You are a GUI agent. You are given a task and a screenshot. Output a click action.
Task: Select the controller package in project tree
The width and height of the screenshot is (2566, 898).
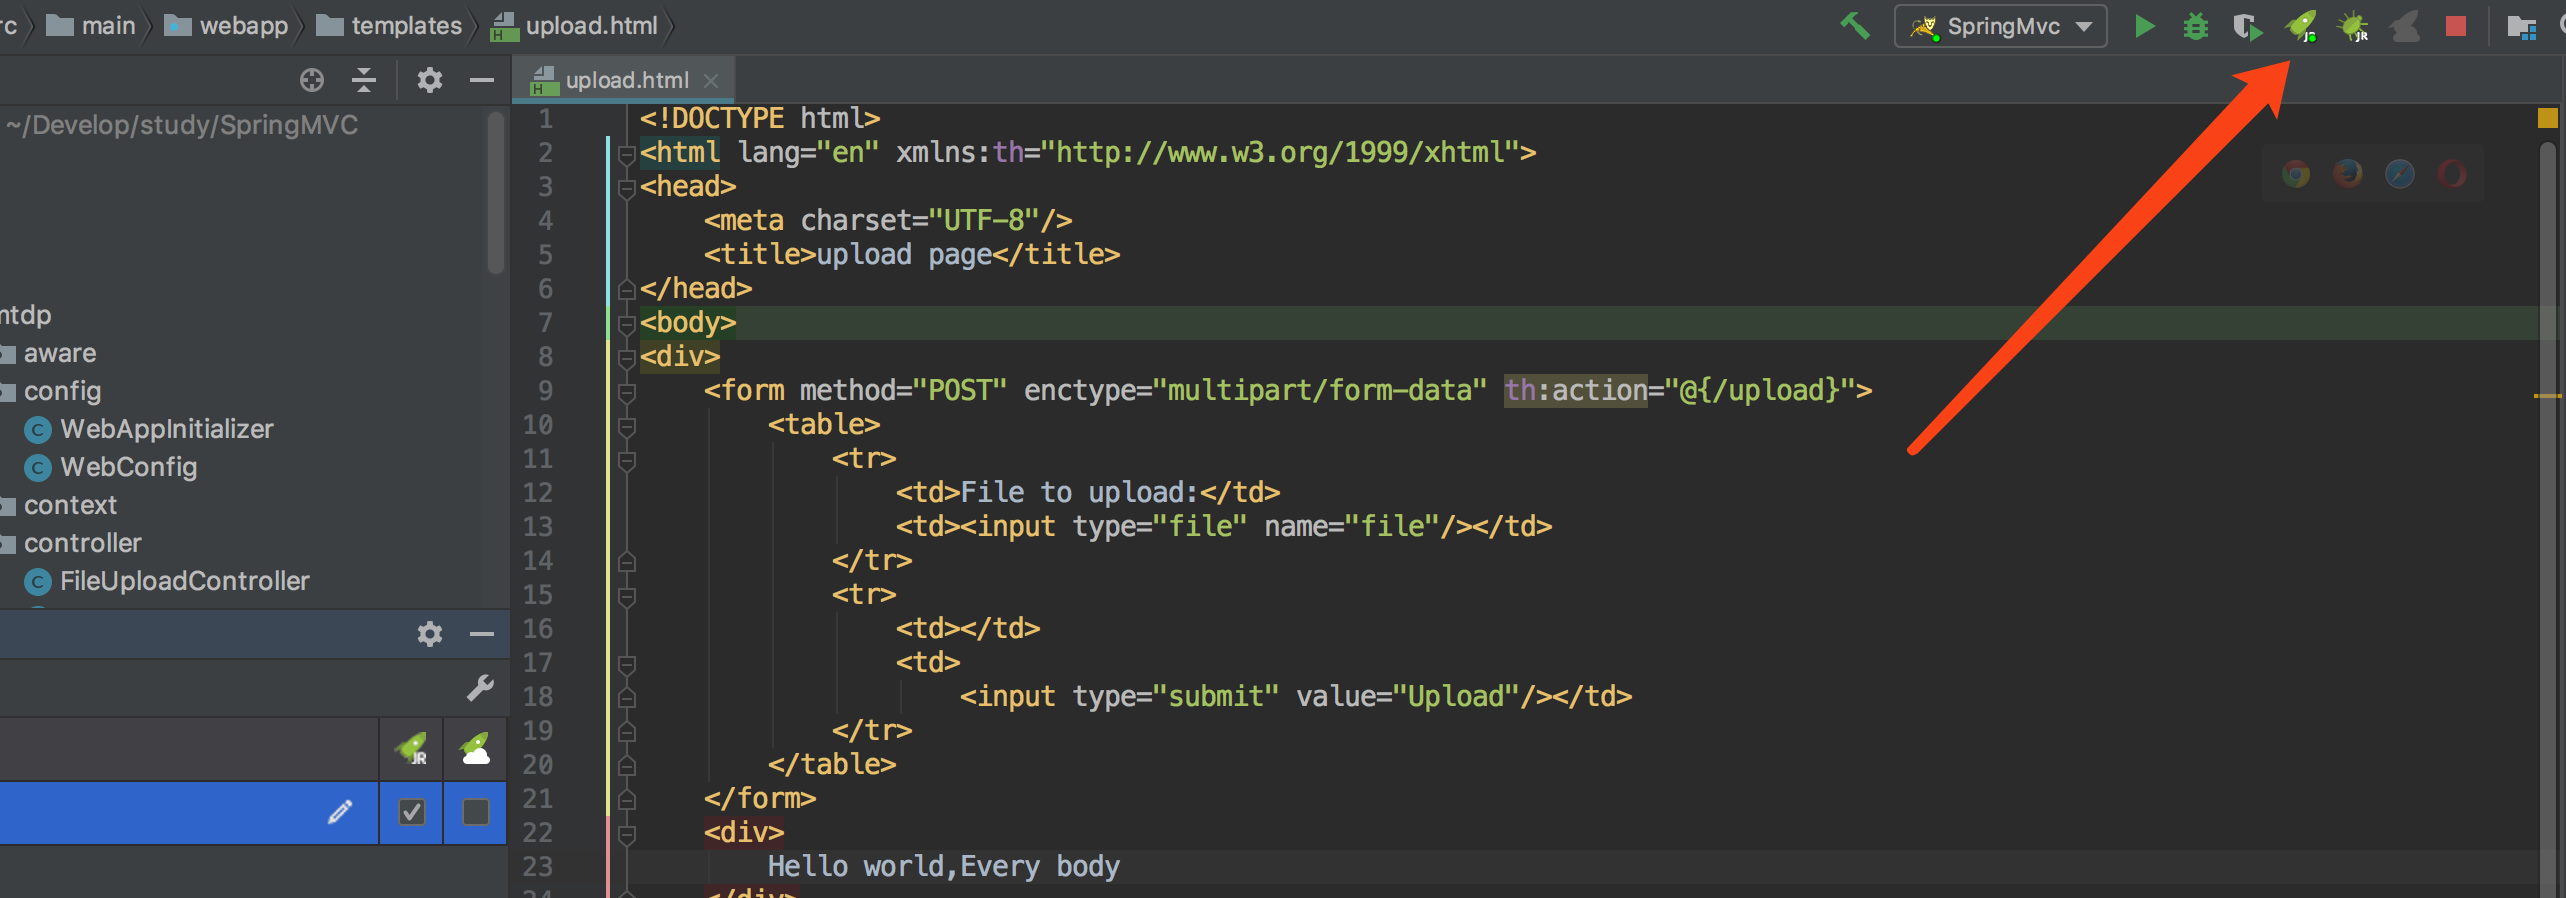tap(82, 543)
